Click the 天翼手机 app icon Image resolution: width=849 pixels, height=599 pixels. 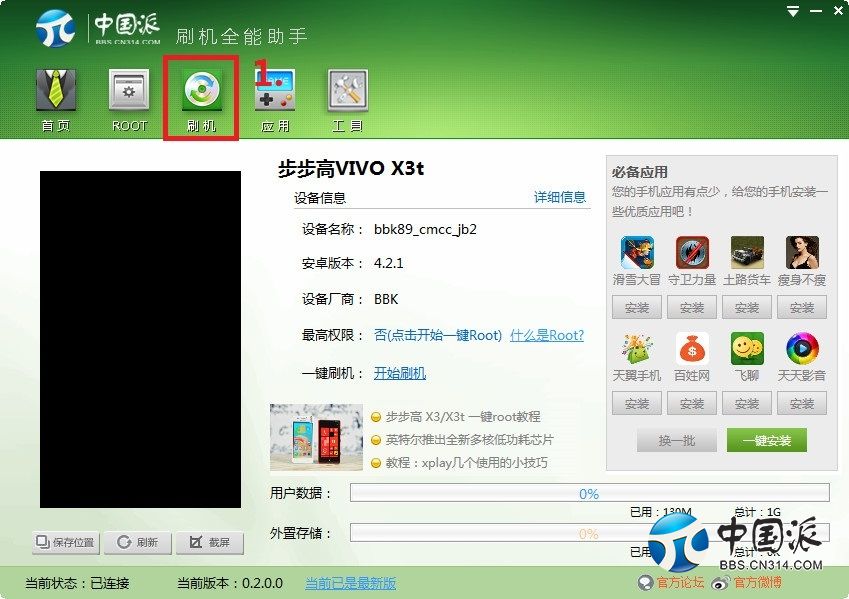637,348
